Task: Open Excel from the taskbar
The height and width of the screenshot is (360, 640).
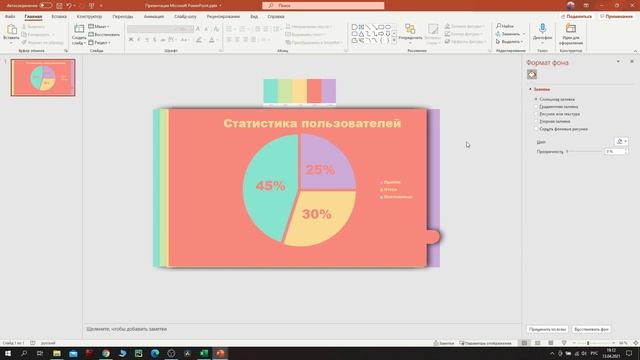Action: [x=204, y=353]
